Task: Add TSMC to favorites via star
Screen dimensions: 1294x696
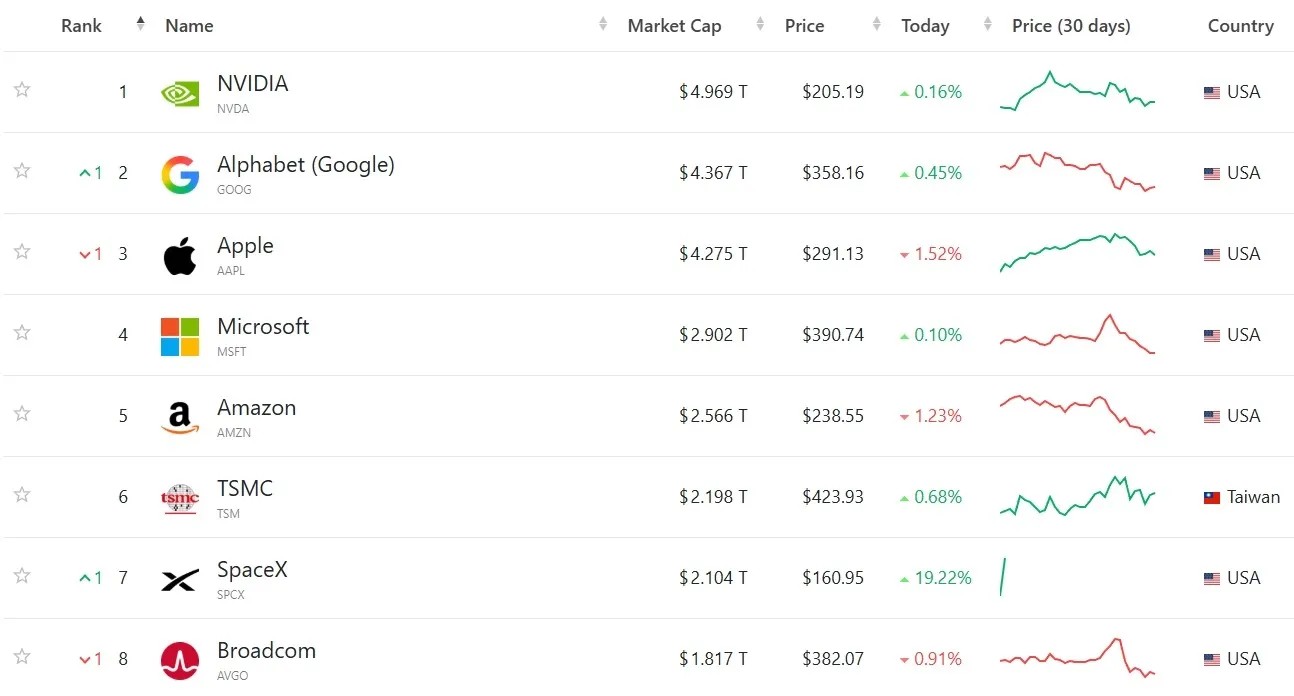Action: pos(22,495)
